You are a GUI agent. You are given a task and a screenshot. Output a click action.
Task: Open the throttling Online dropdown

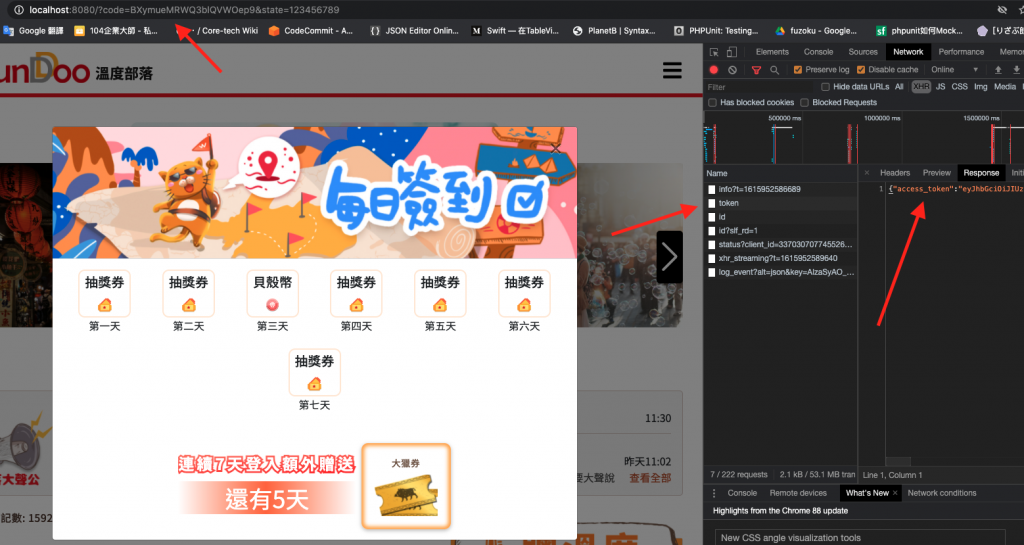954,70
